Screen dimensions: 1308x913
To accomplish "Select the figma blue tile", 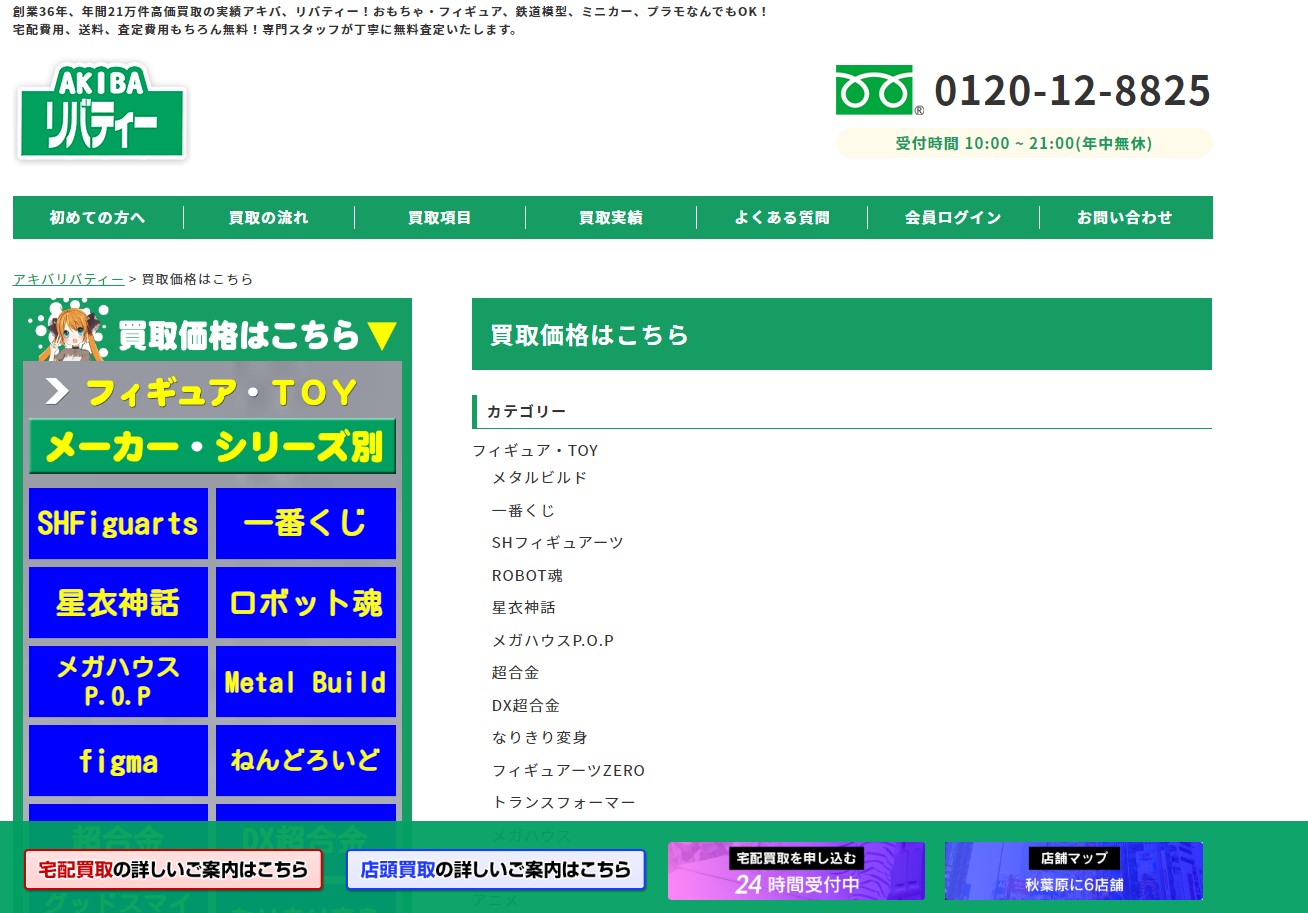I will 118,760.
